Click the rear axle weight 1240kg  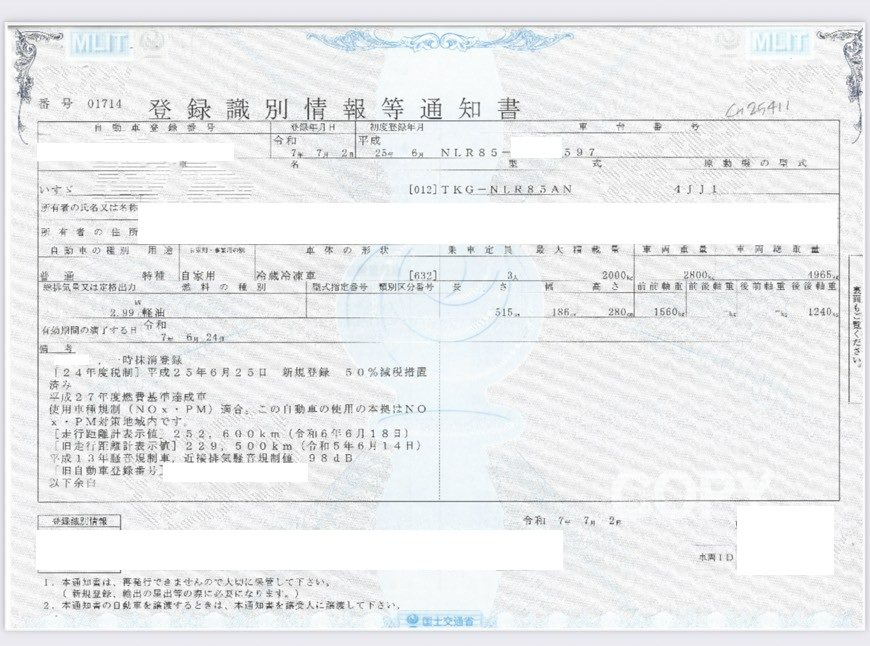(822, 312)
